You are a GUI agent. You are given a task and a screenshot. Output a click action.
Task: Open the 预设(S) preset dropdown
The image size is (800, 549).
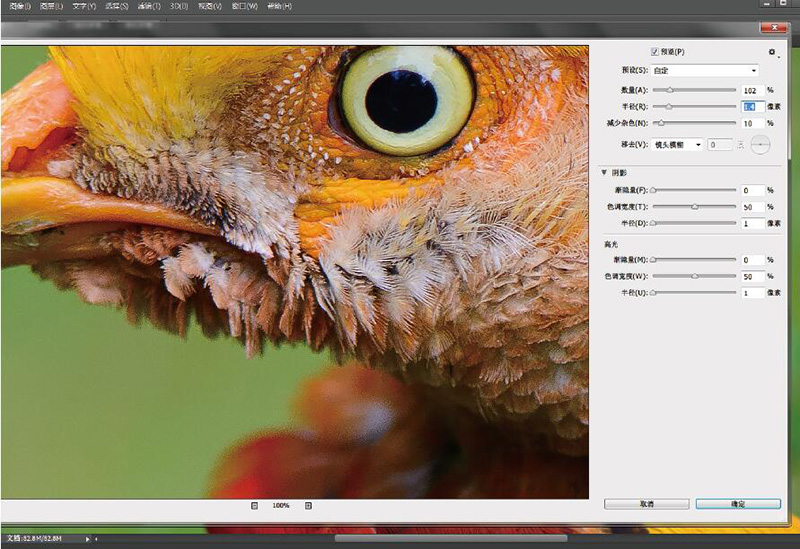pyautogui.click(x=705, y=71)
